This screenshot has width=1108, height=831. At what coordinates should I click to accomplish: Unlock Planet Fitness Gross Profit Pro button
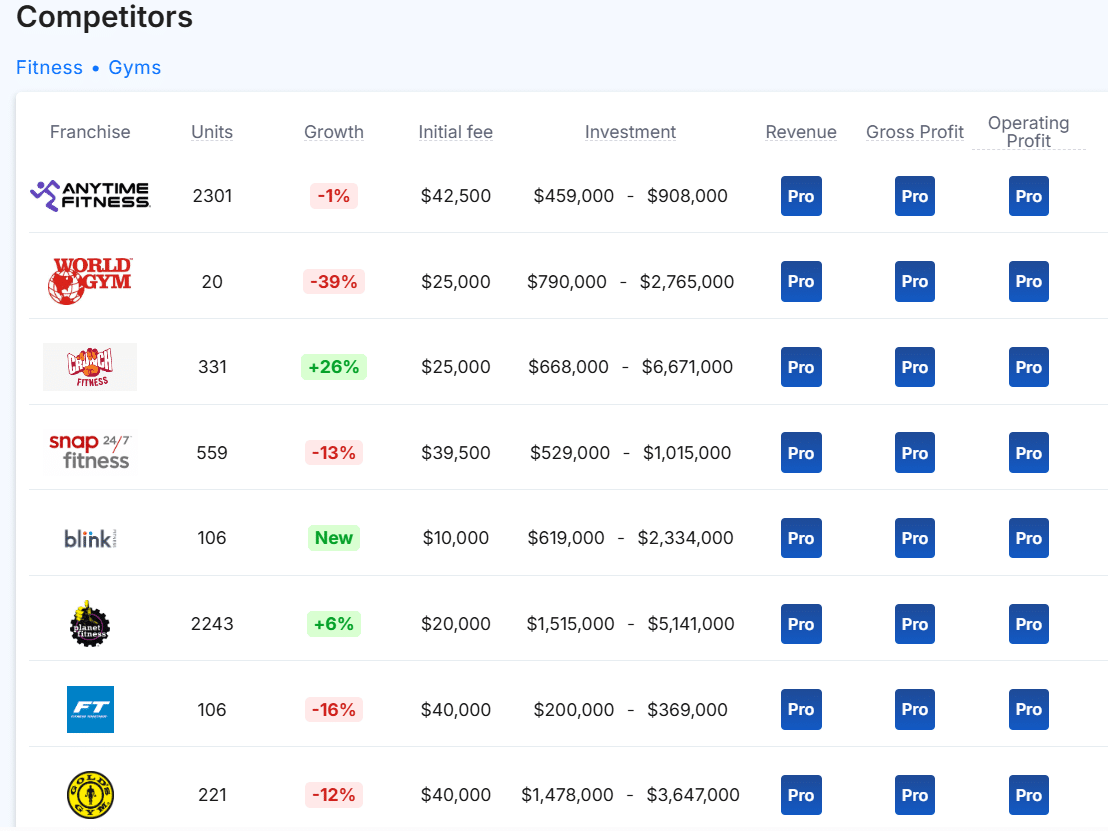tap(914, 624)
